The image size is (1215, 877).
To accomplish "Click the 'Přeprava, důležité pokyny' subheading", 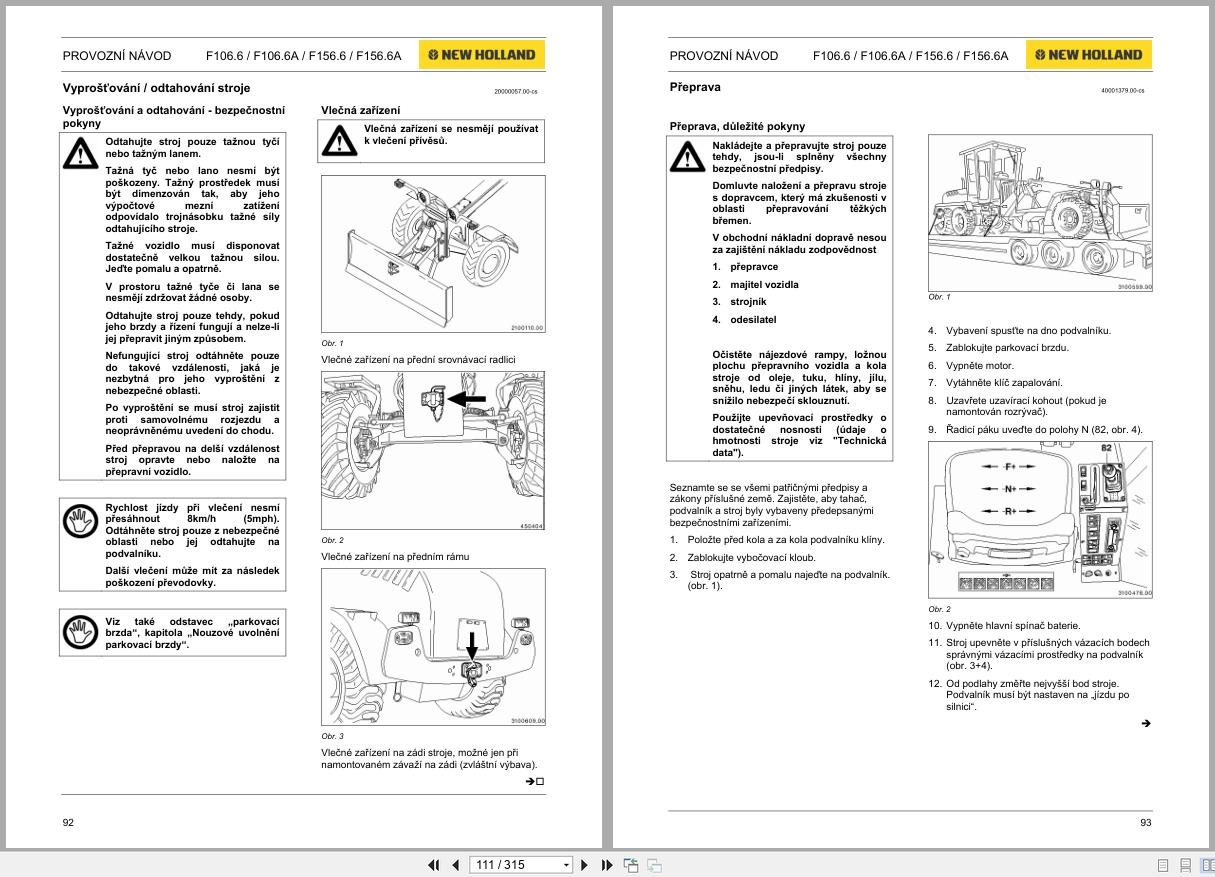I will click(x=737, y=127).
